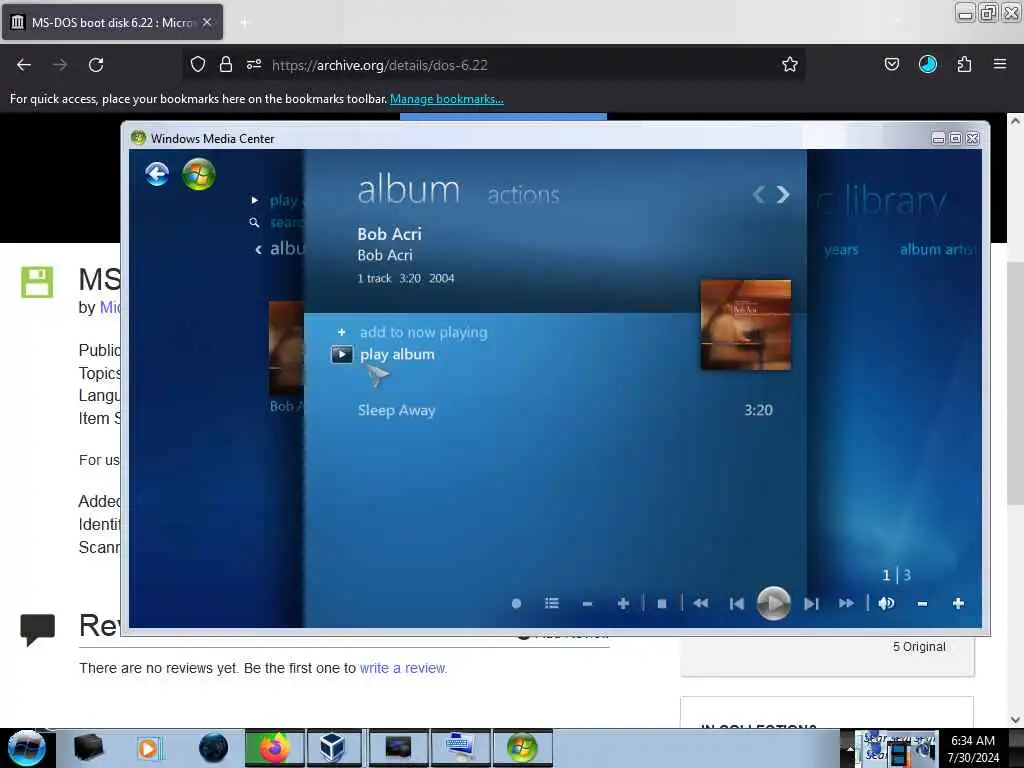Open Windows Media Player taskbar icon
The height and width of the screenshot is (768, 1024).
pyautogui.click(x=148, y=748)
